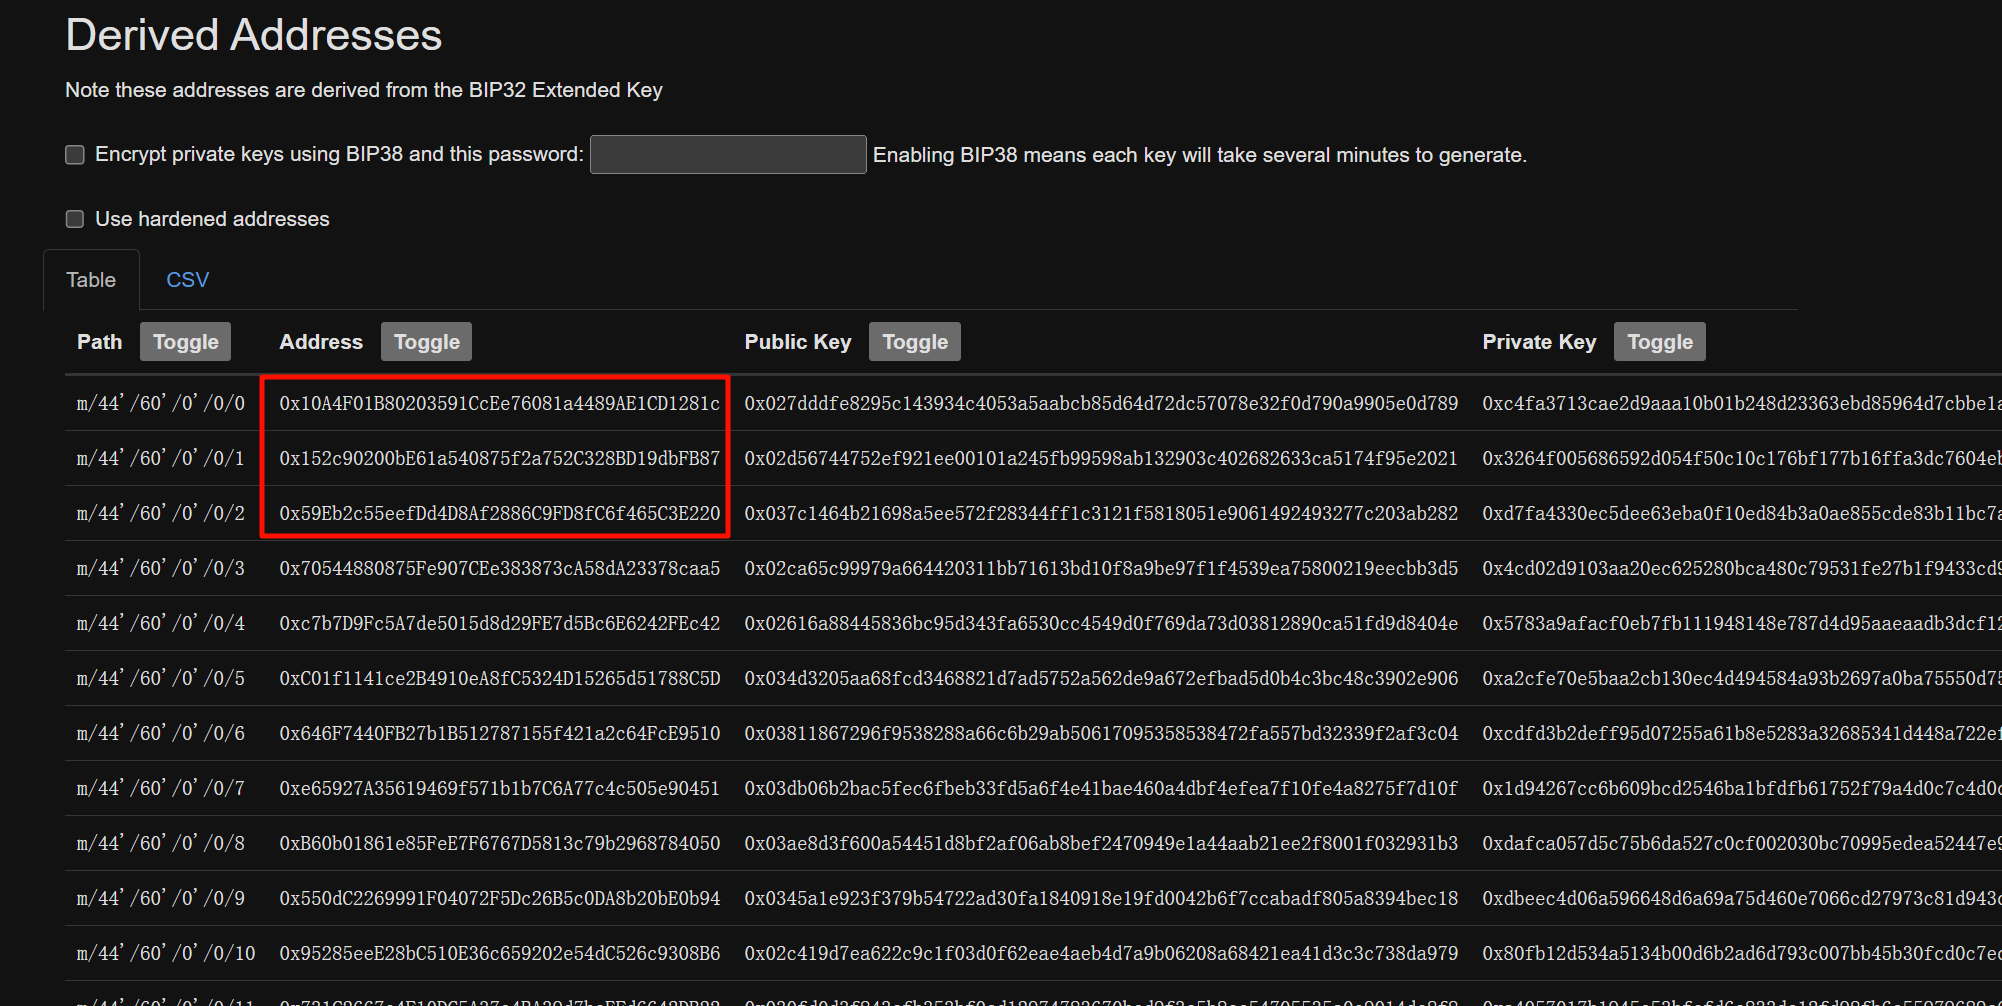Switch to the CSV tab
Viewport: 2002px width, 1006px height.
click(187, 280)
